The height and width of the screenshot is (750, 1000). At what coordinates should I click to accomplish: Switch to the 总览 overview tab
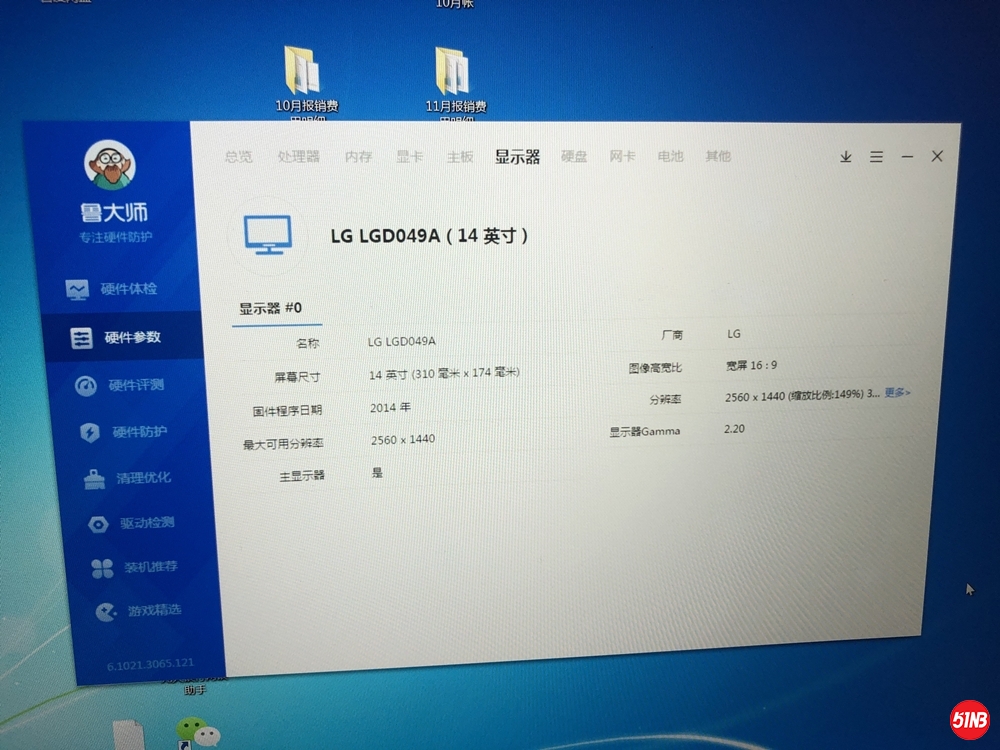tap(239, 157)
